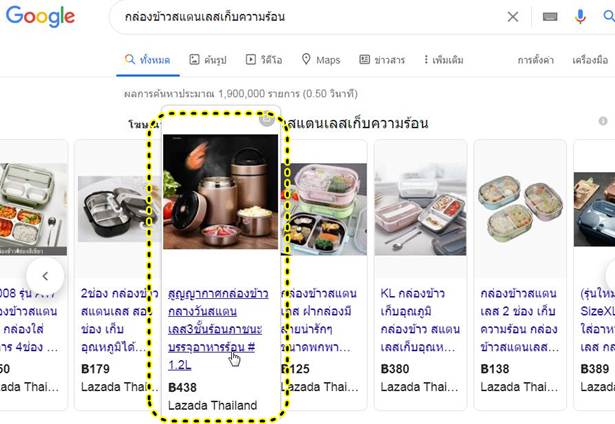Open Lazada Thailand seller under B438
Image resolution: width=615 pixels, height=424 pixels.
(x=213, y=405)
